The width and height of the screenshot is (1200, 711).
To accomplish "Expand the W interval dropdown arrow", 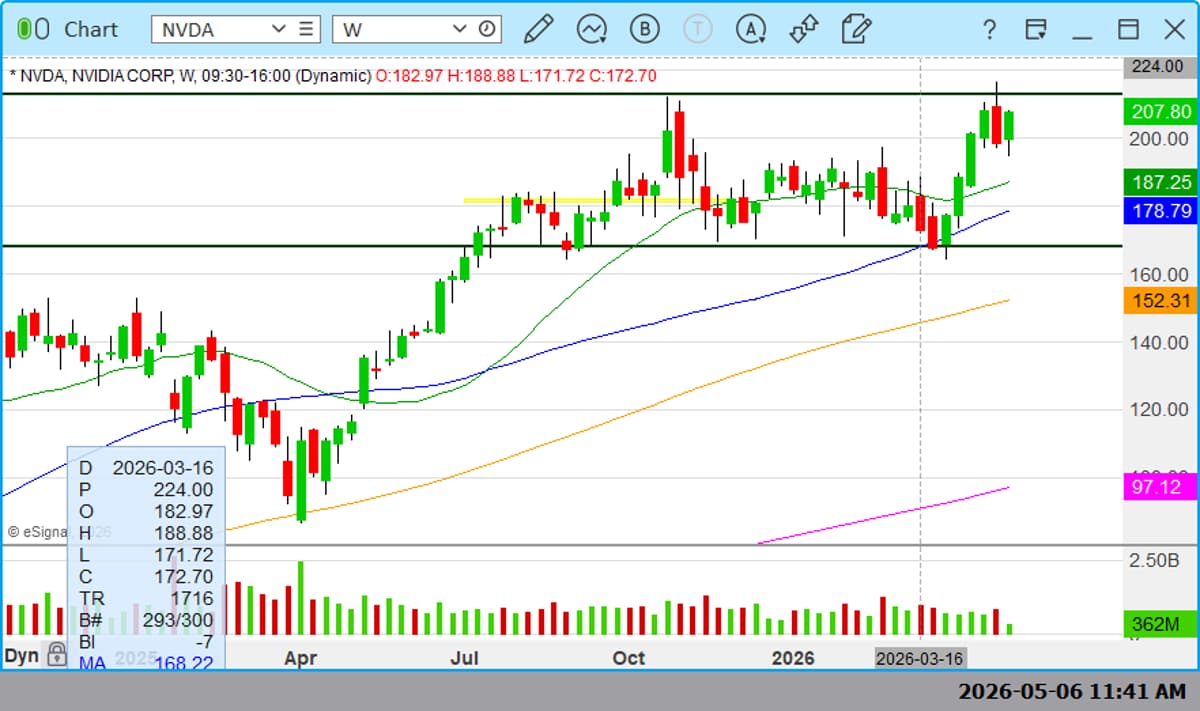I will pyautogui.click(x=460, y=29).
